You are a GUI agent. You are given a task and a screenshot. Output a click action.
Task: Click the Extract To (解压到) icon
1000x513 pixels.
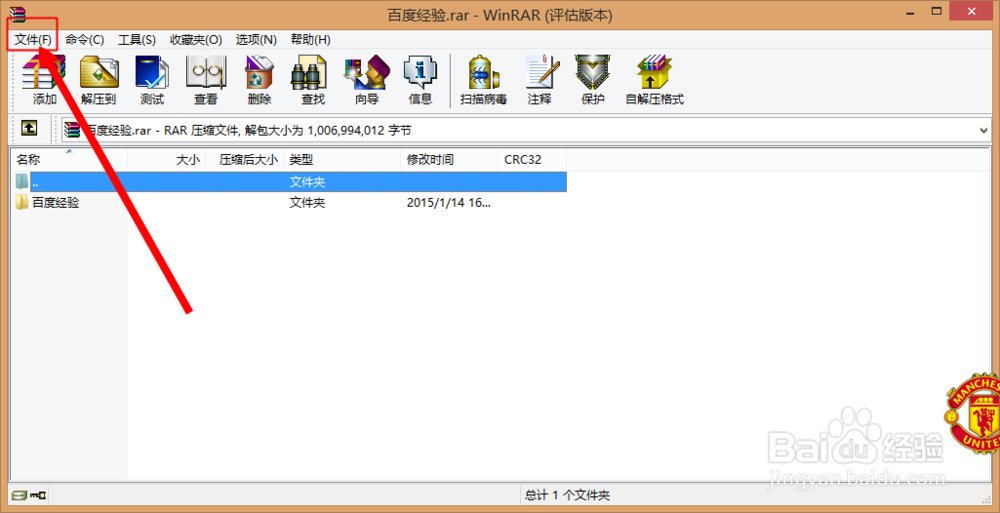coord(99,80)
